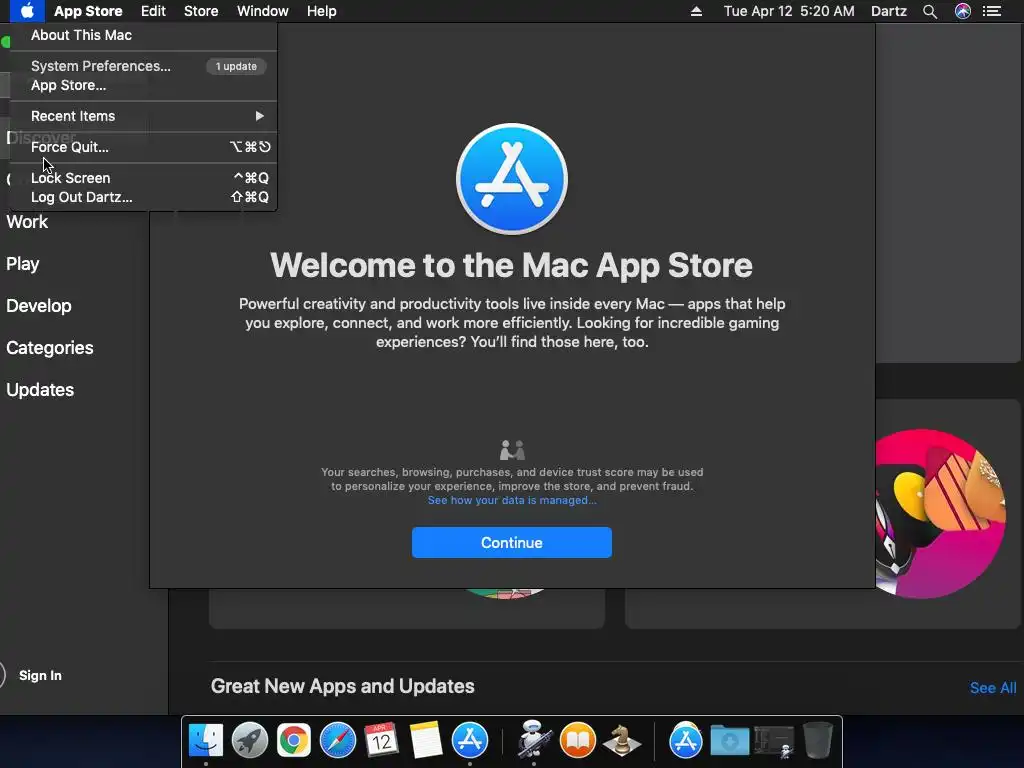Image resolution: width=1024 pixels, height=768 pixels.
Task: Select Work in the sidebar
Action: click(27, 222)
